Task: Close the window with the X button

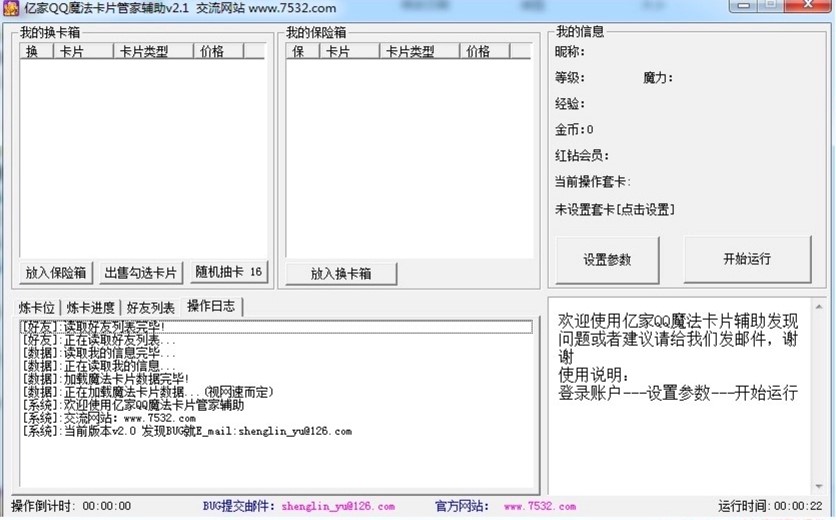Action: [808, 5]
